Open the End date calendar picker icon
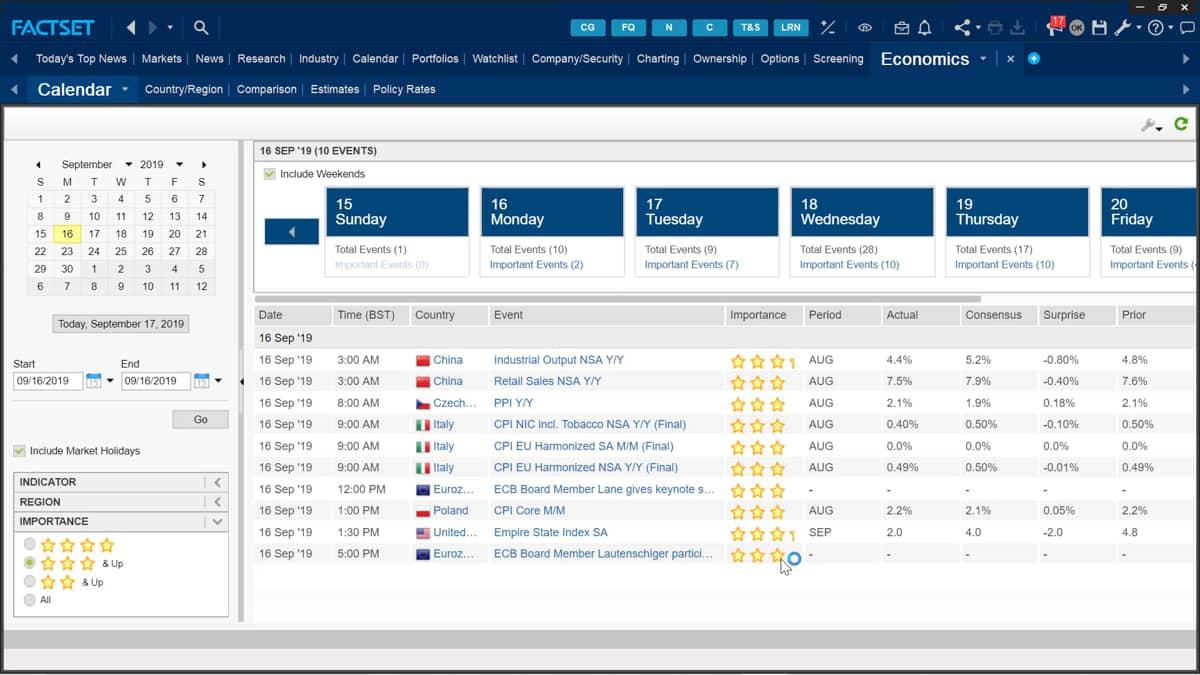 201,380
